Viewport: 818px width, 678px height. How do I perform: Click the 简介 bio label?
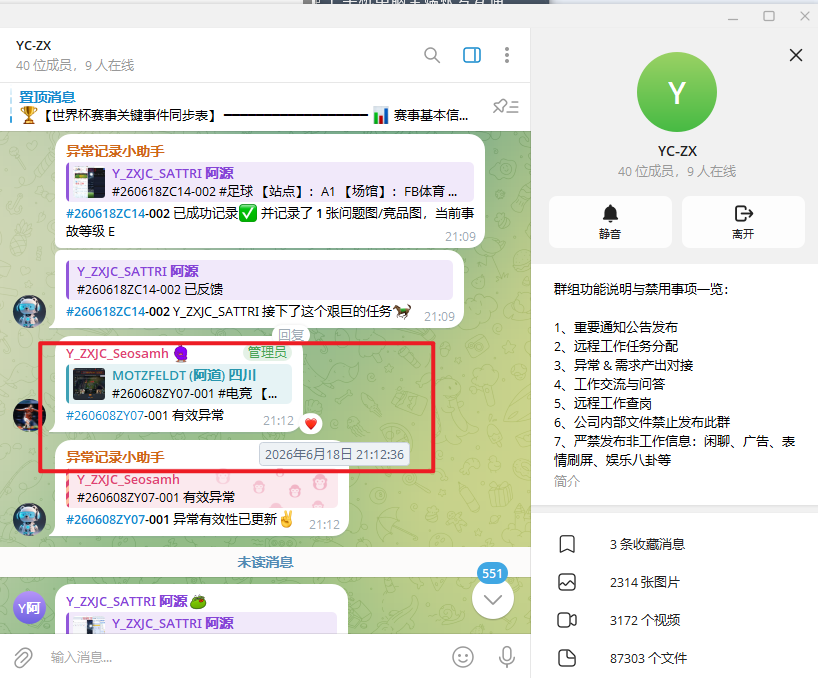[x=567, y=481]
